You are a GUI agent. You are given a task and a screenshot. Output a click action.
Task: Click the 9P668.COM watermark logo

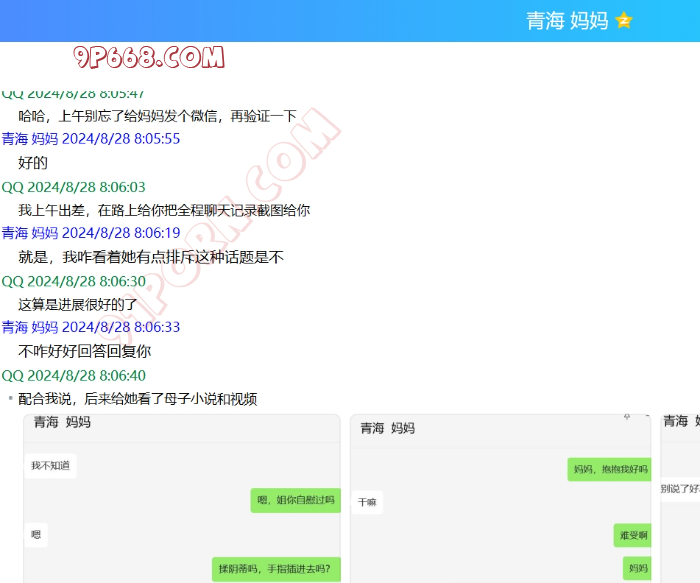pos(149,58)
